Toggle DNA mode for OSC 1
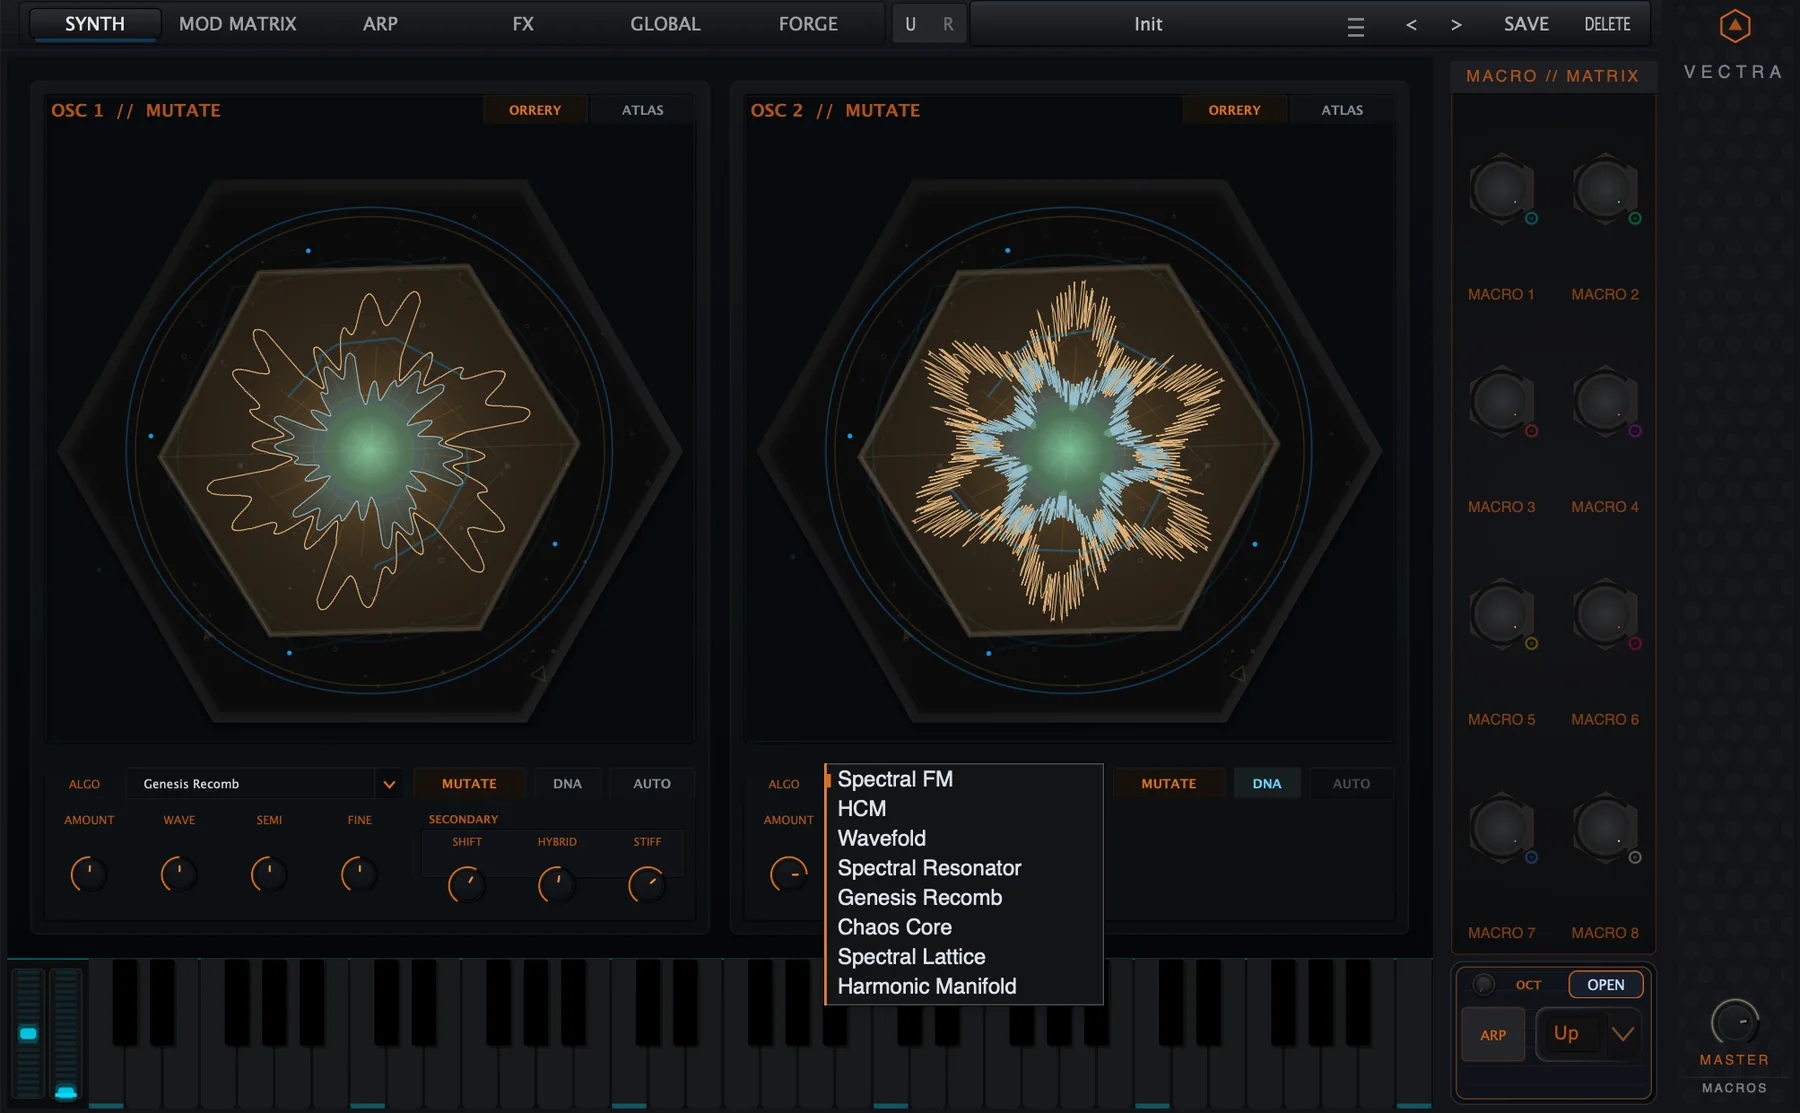The width and height of the screenshot is (1800, 1113). [x=567, y=784]
